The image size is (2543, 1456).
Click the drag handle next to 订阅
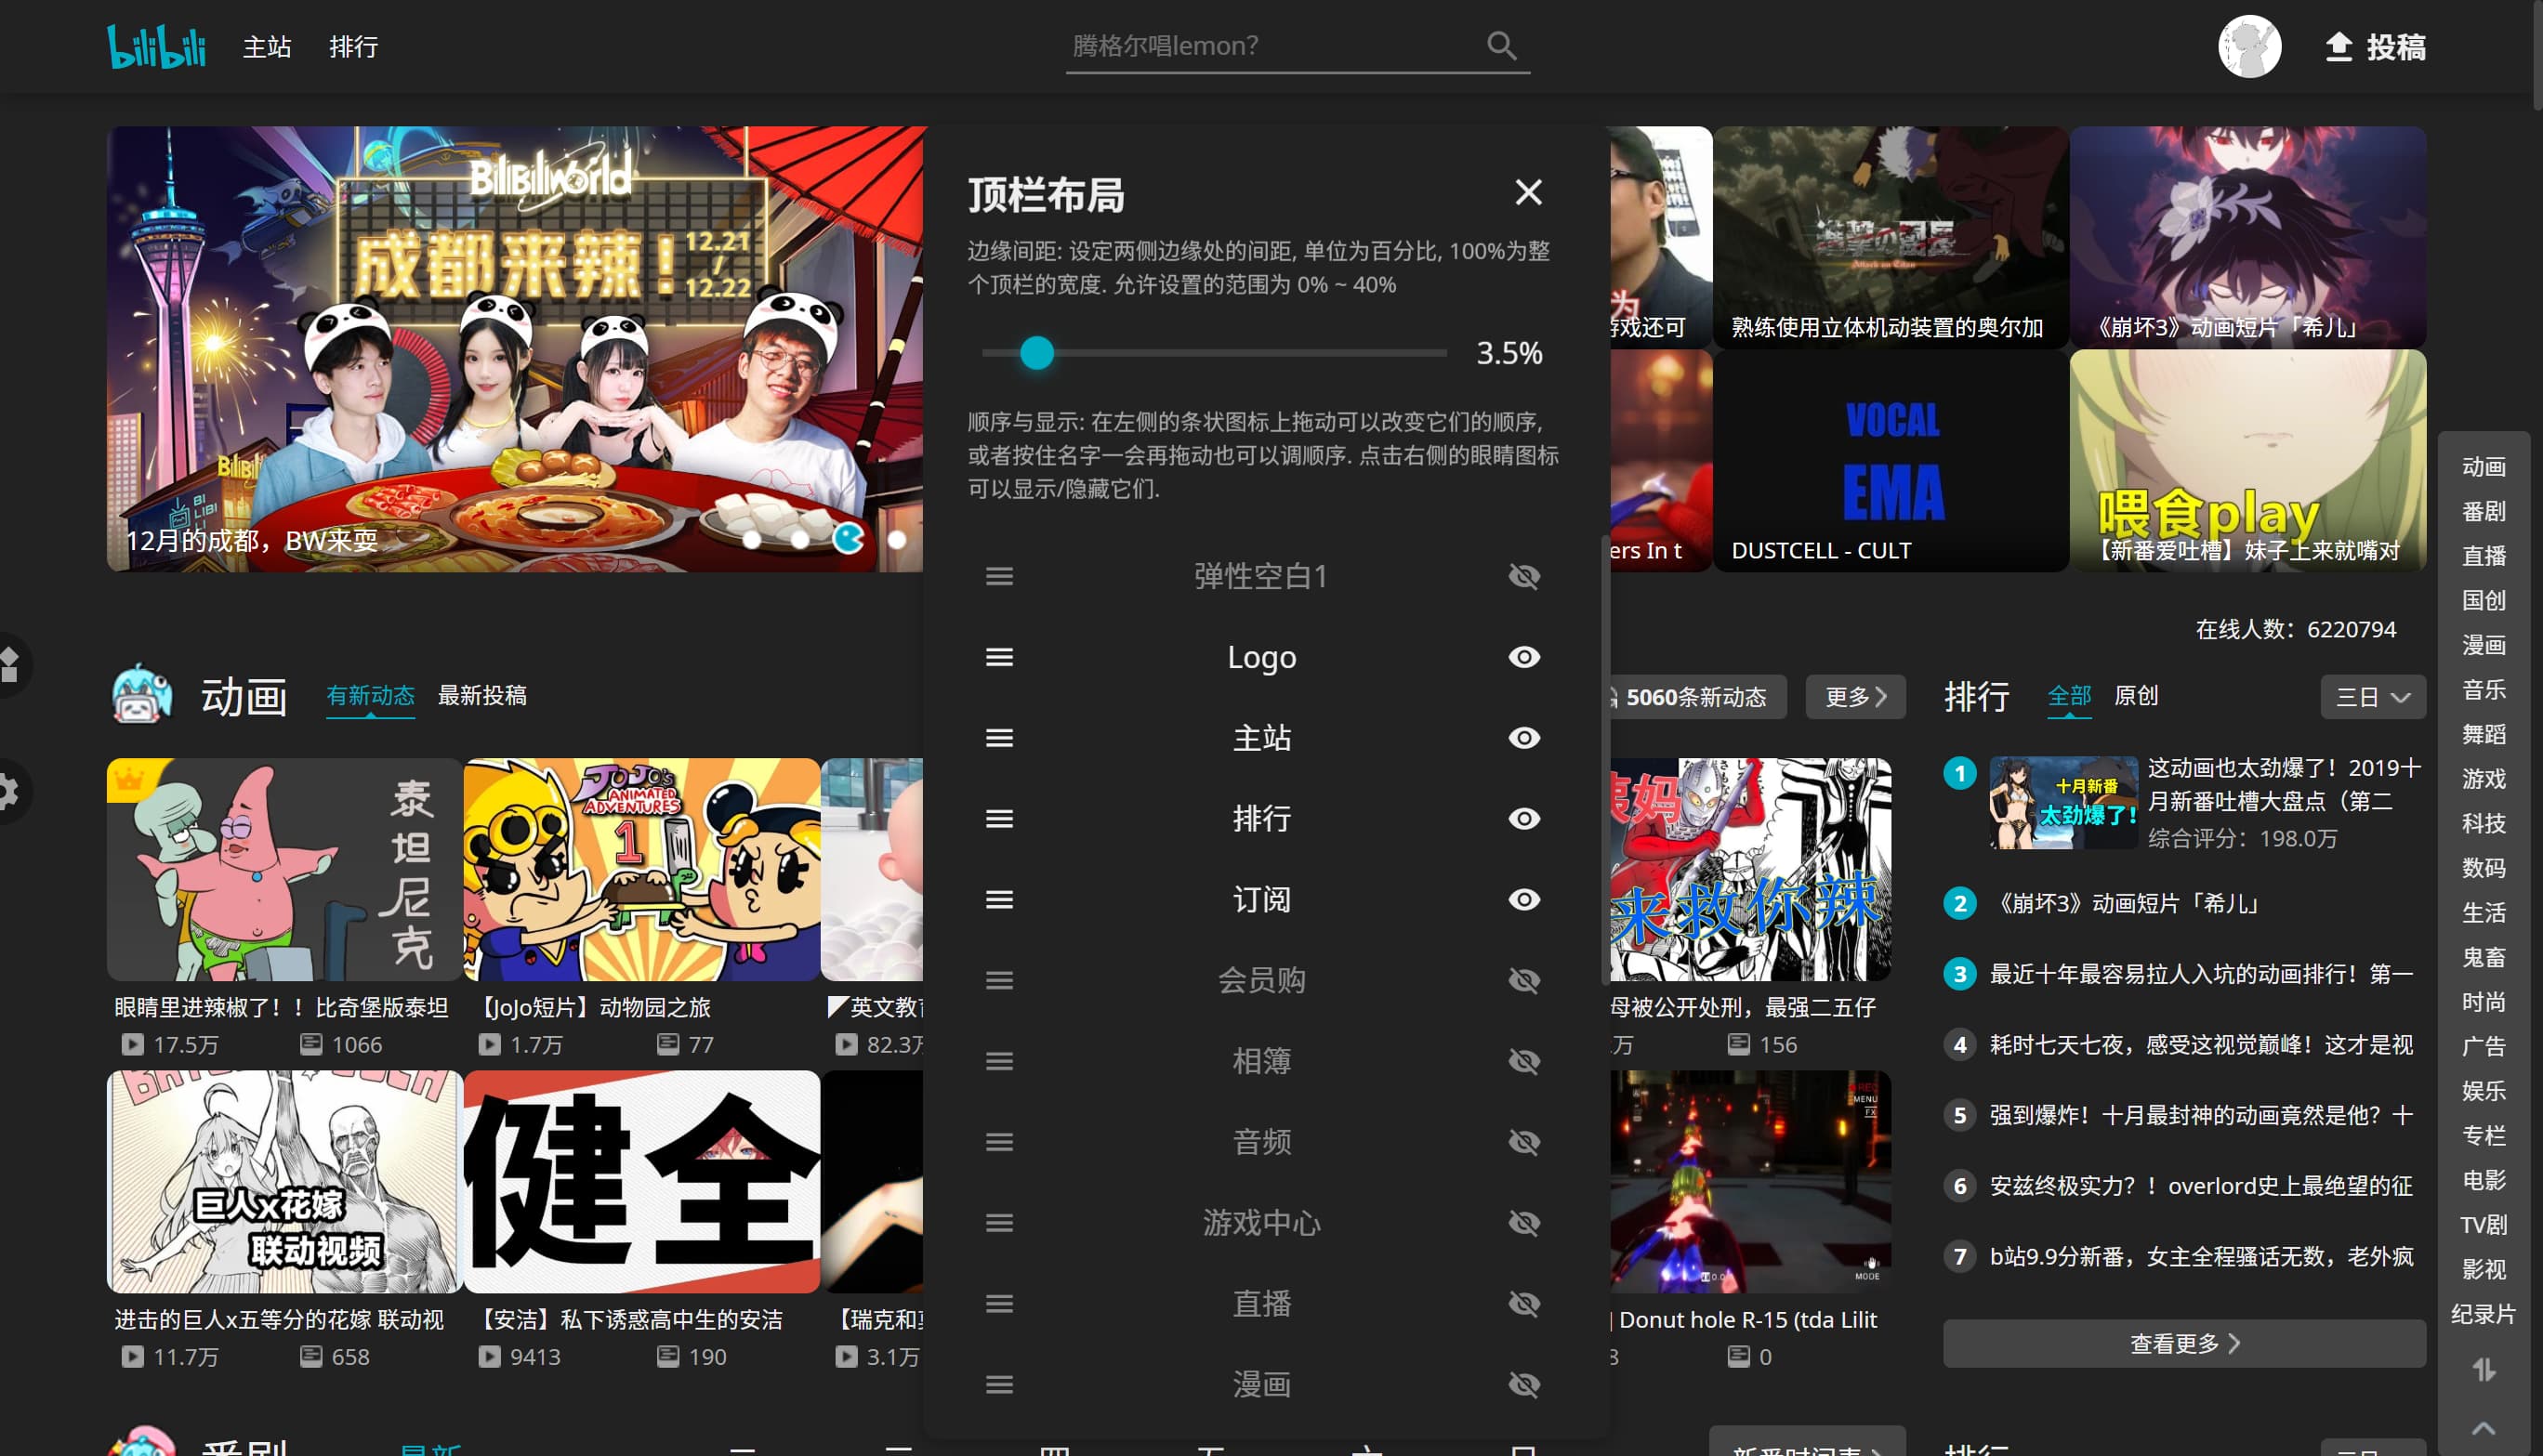pyautogui.click(x=999, y=899)
